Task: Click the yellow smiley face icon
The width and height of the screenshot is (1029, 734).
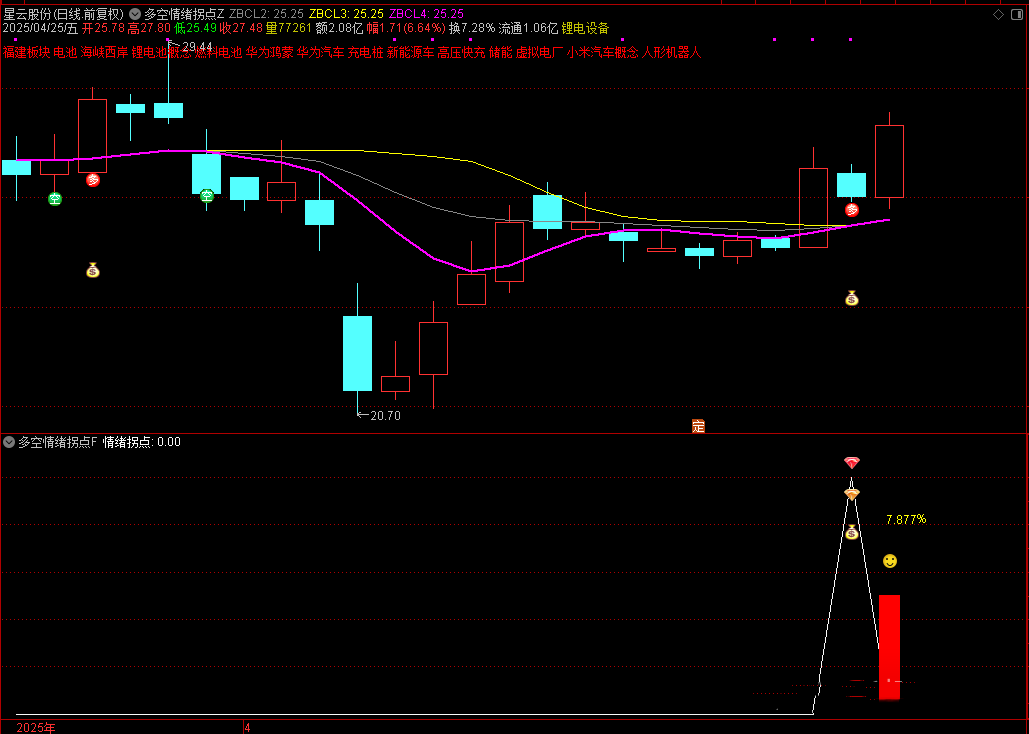Action: coord(889,561)
